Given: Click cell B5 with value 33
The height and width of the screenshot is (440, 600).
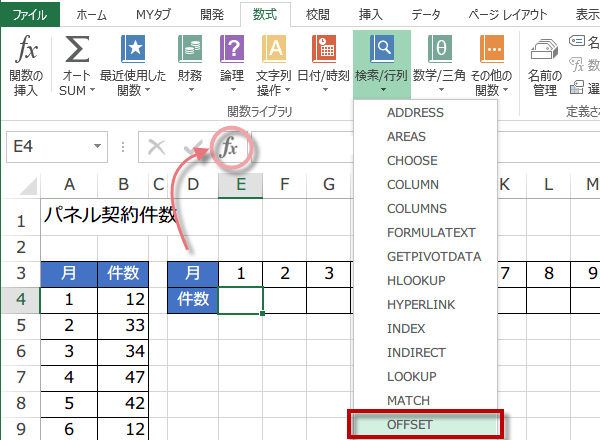Looking at the screenshot, I should click(123, 326).
